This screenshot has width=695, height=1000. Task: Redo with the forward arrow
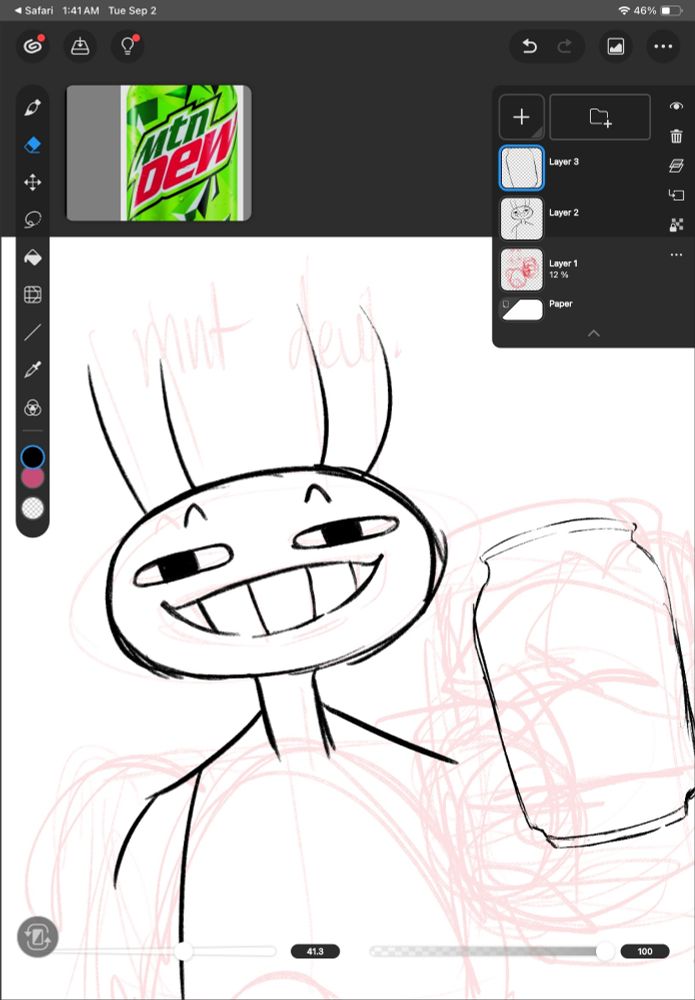(565, 47)
